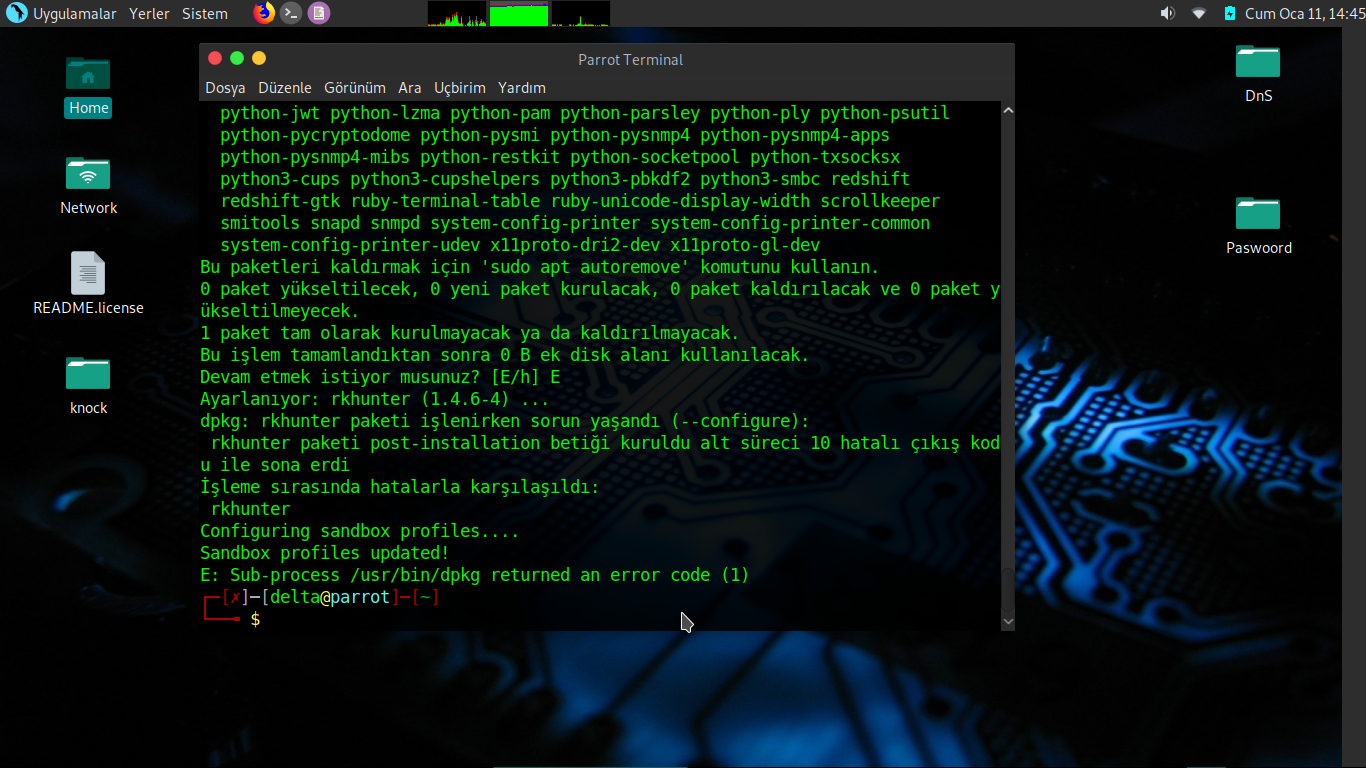Open the Yardım menu in terminal
The height and width of the screenshot is (768, 1366).
522,88
